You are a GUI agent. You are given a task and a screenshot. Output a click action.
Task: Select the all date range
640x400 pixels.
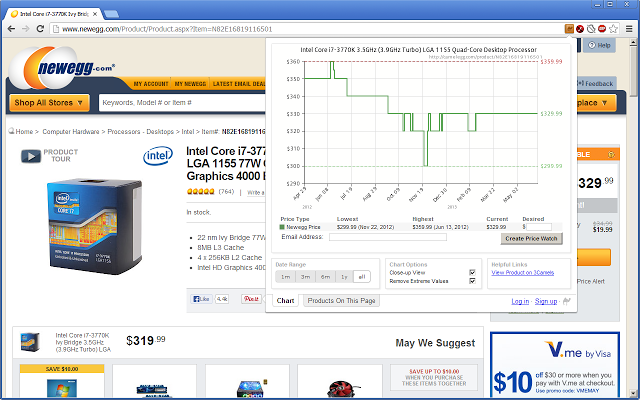pyautogui.click(x=362, y=277)
